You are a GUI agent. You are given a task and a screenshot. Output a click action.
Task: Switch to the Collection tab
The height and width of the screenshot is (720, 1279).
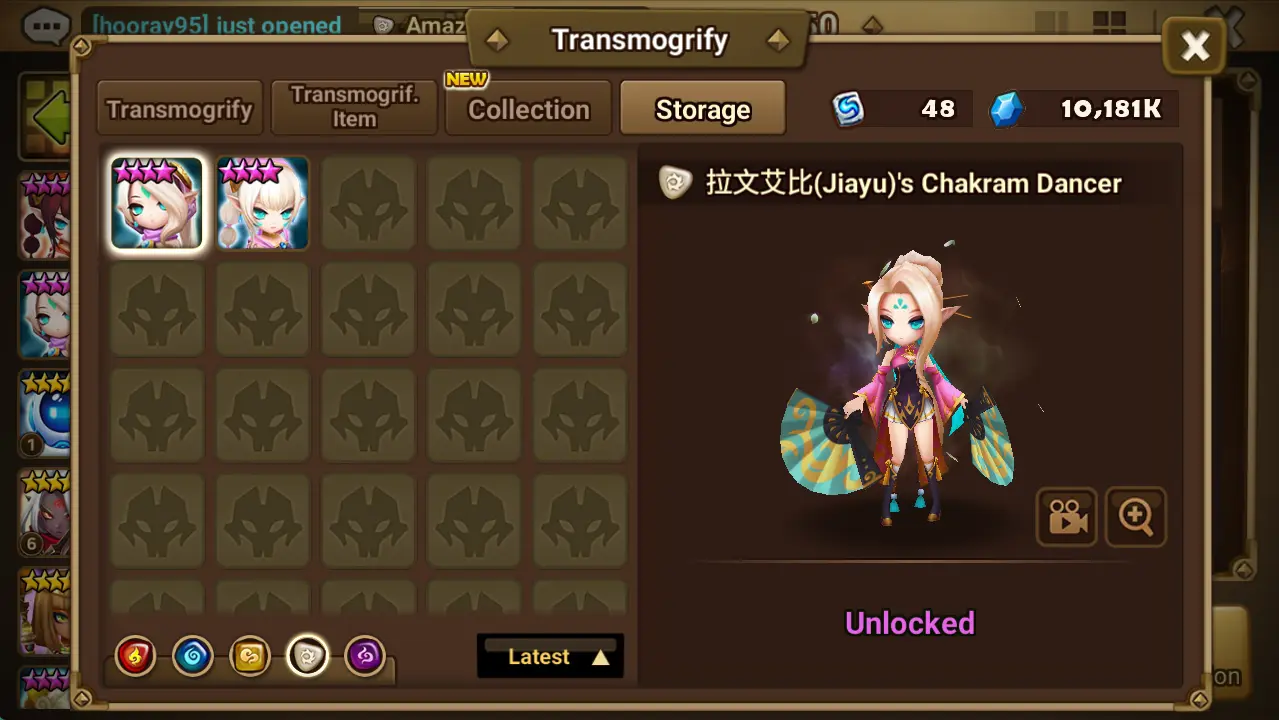528,109
